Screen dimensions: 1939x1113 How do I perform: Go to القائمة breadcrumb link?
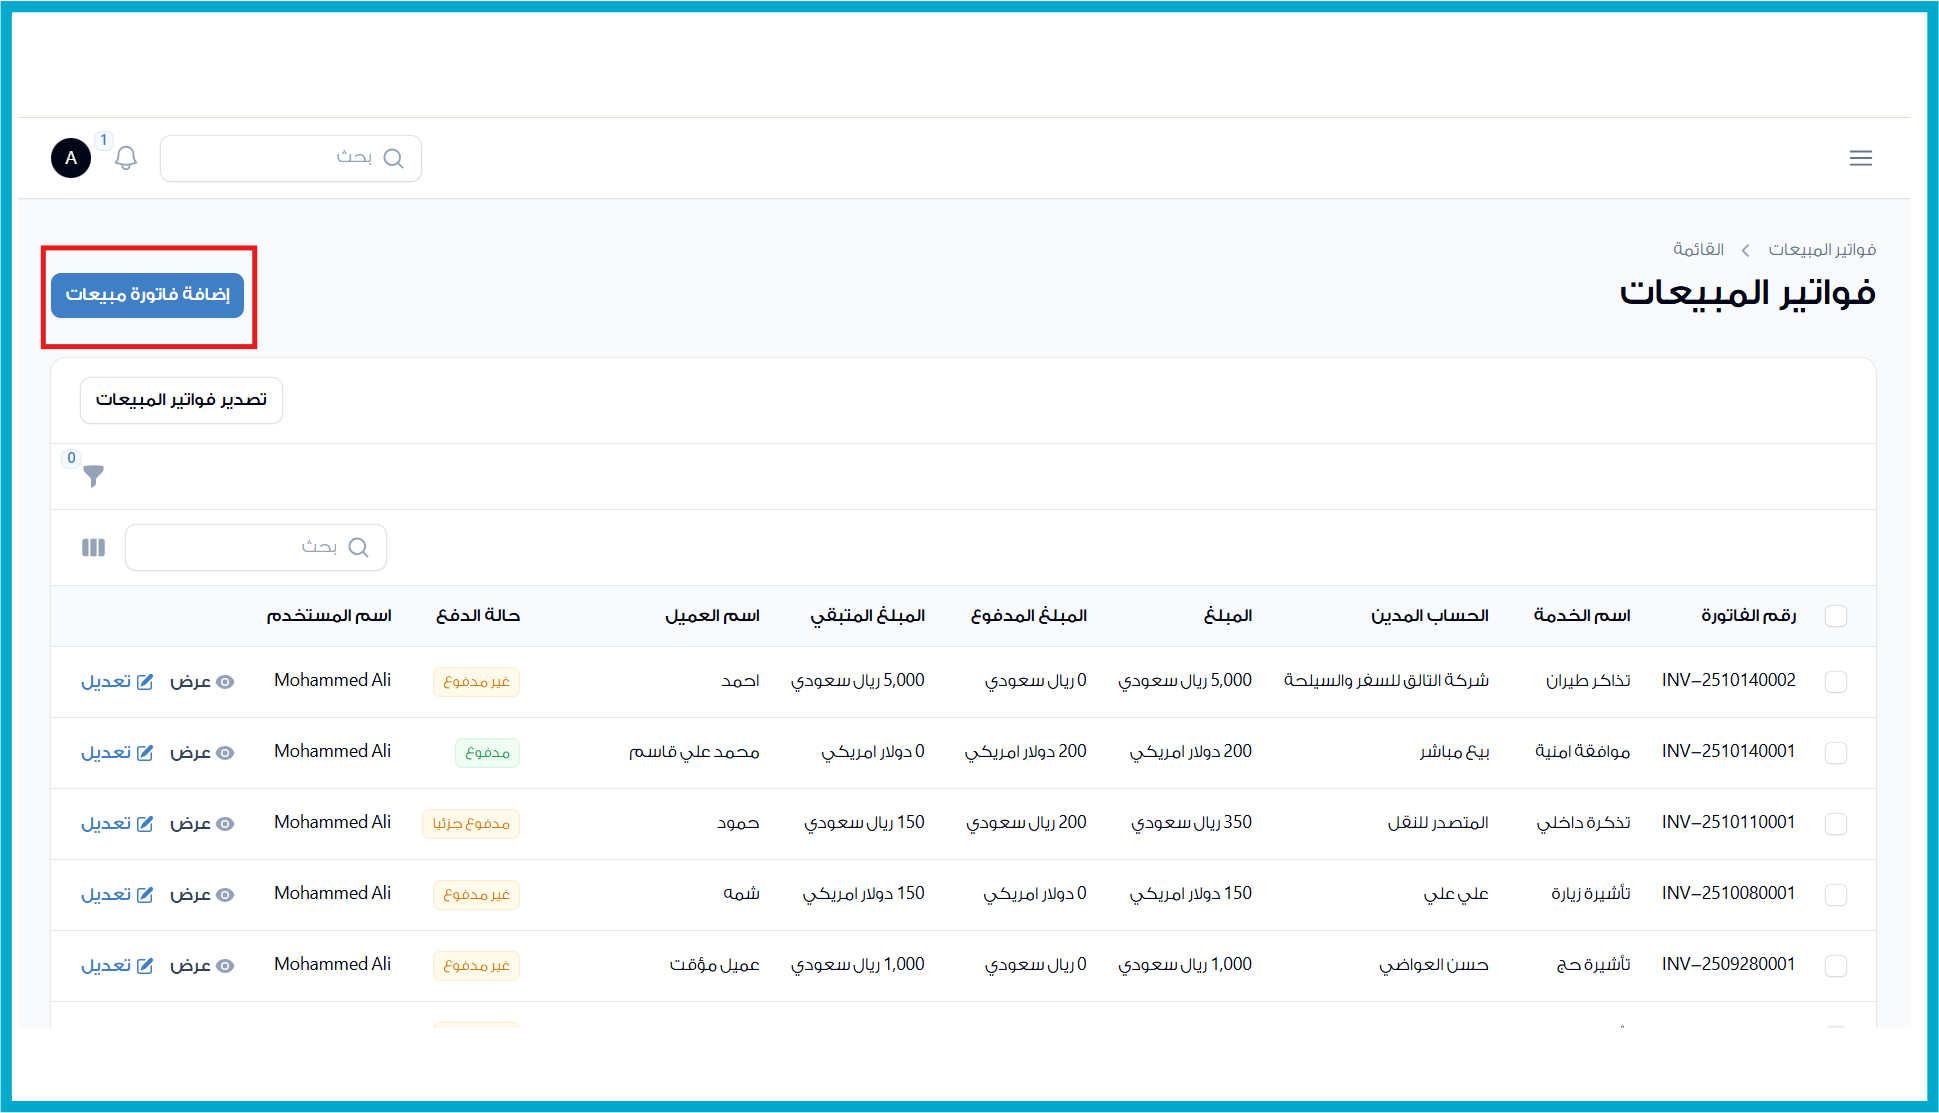tap(1698, 250)
